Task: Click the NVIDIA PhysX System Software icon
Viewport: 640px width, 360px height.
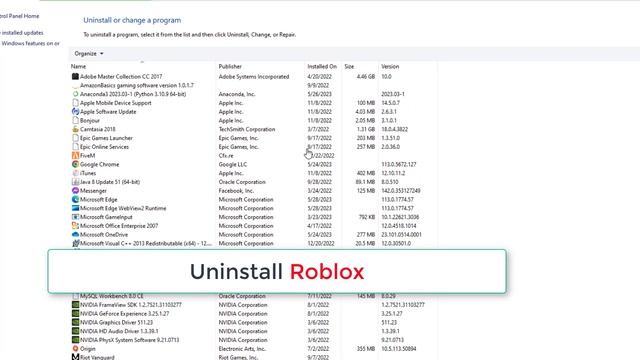Action: [x=75, y=340]
